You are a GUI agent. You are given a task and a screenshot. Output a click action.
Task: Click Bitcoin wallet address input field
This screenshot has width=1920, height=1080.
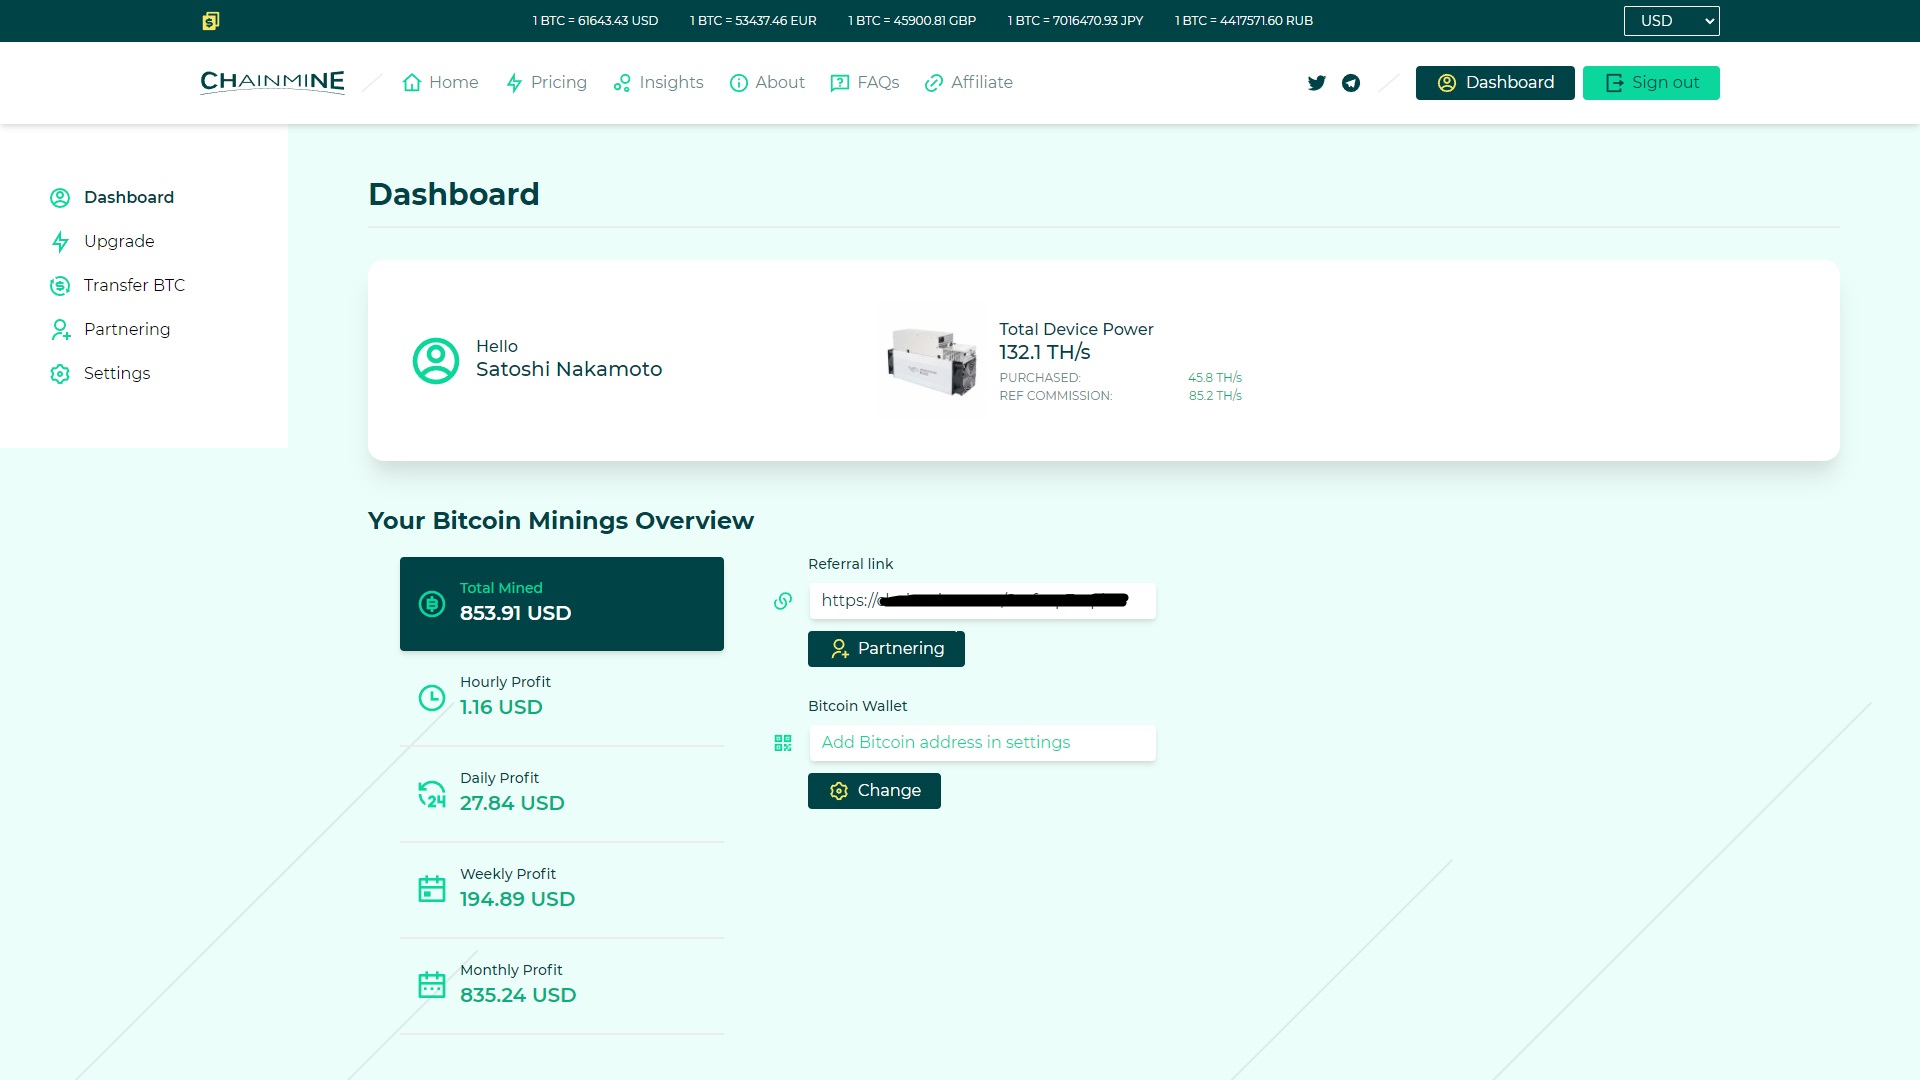(x=981, y=742)
